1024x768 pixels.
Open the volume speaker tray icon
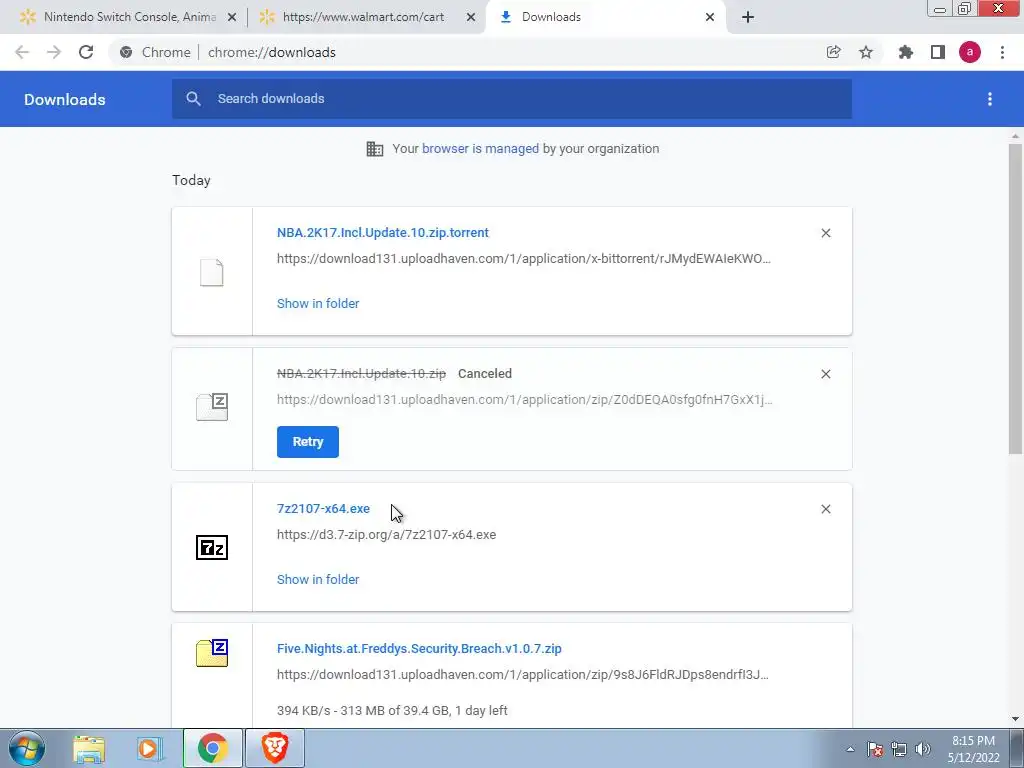pyautogui.click(x=923, y=749)
